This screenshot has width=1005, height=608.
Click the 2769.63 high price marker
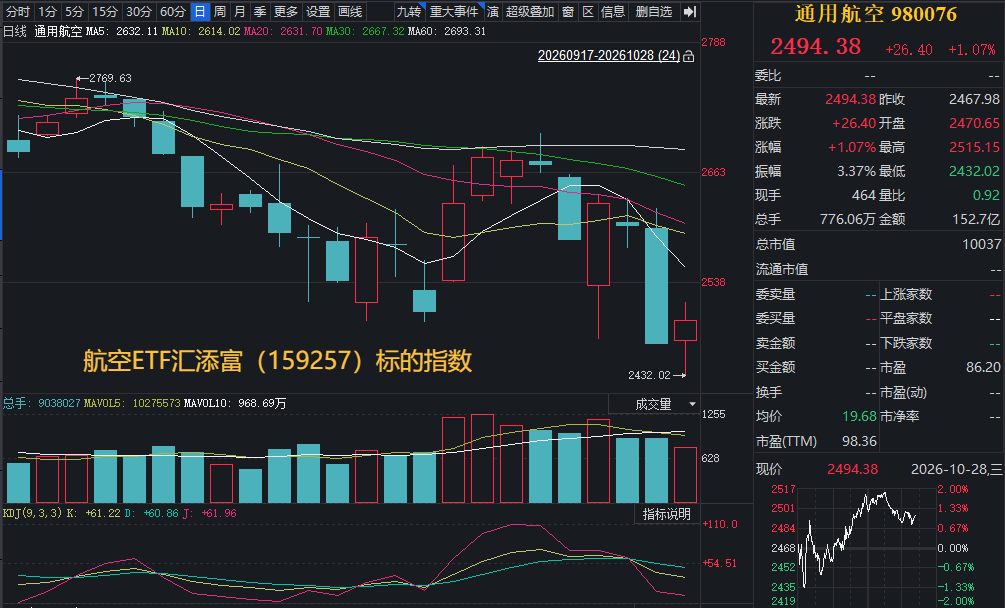110,78
